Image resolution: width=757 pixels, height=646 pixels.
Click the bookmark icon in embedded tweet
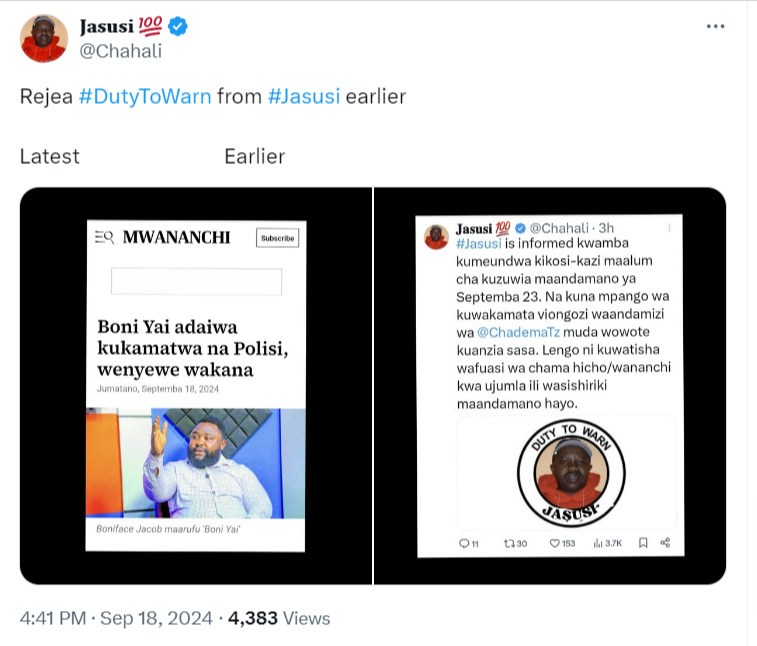pyautogui.click(x=643, y=543)
